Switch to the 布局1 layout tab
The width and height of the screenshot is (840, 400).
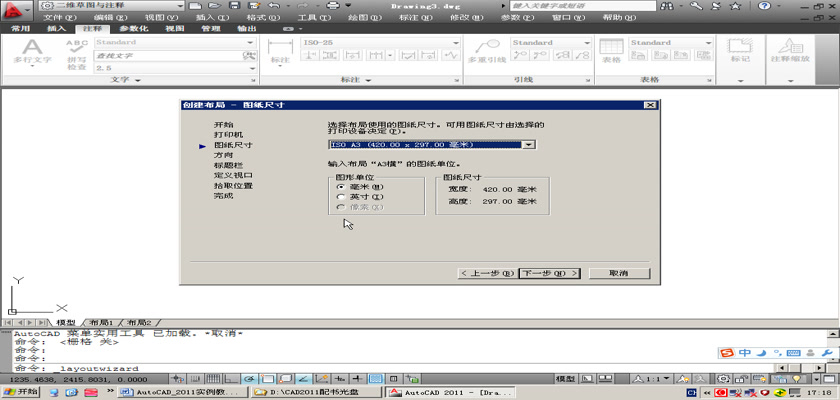click(x=102, y=323)
